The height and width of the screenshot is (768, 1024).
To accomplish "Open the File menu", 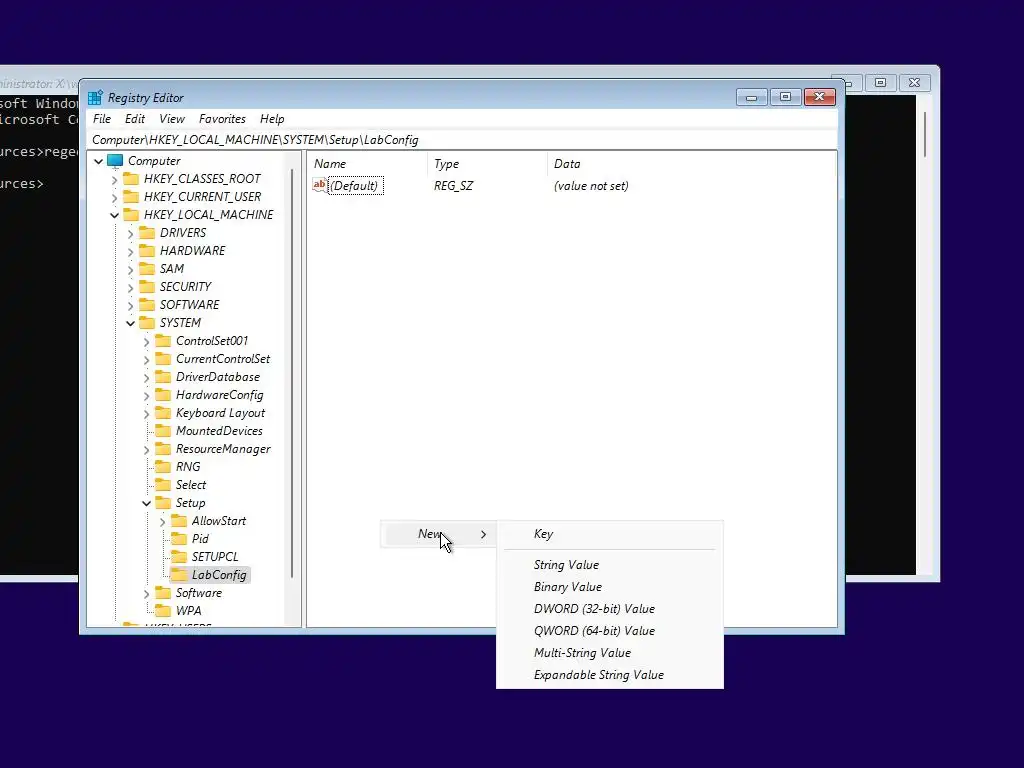I will pyautogui.click(x=102, y=119).
